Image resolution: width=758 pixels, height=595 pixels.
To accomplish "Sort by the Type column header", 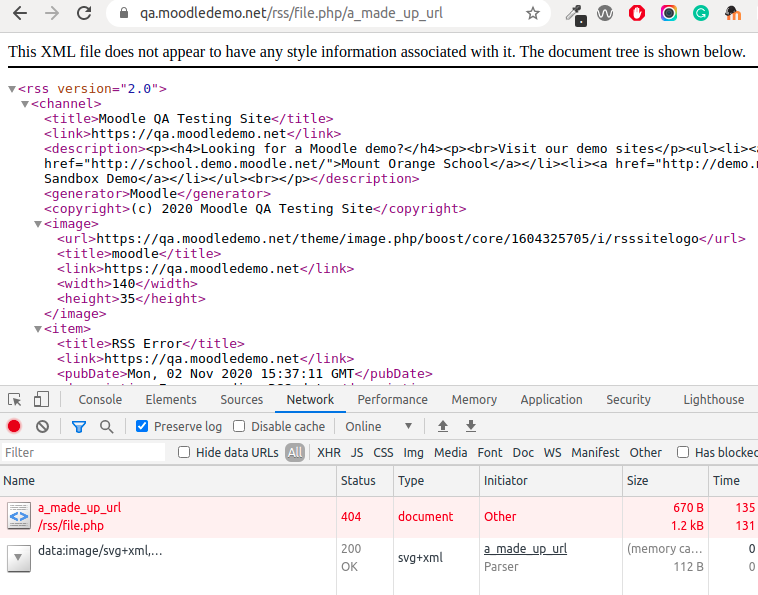I will click(x=437, y=481).
